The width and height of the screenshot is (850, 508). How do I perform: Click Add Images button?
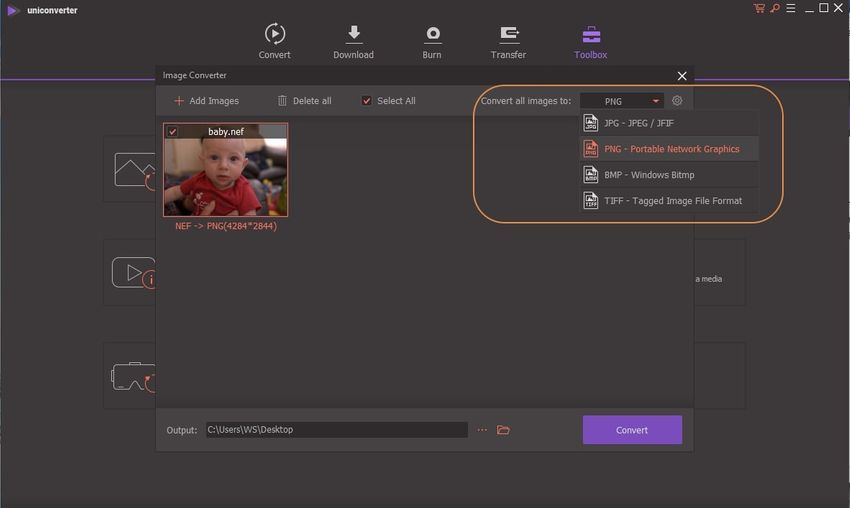pos(206,101)
